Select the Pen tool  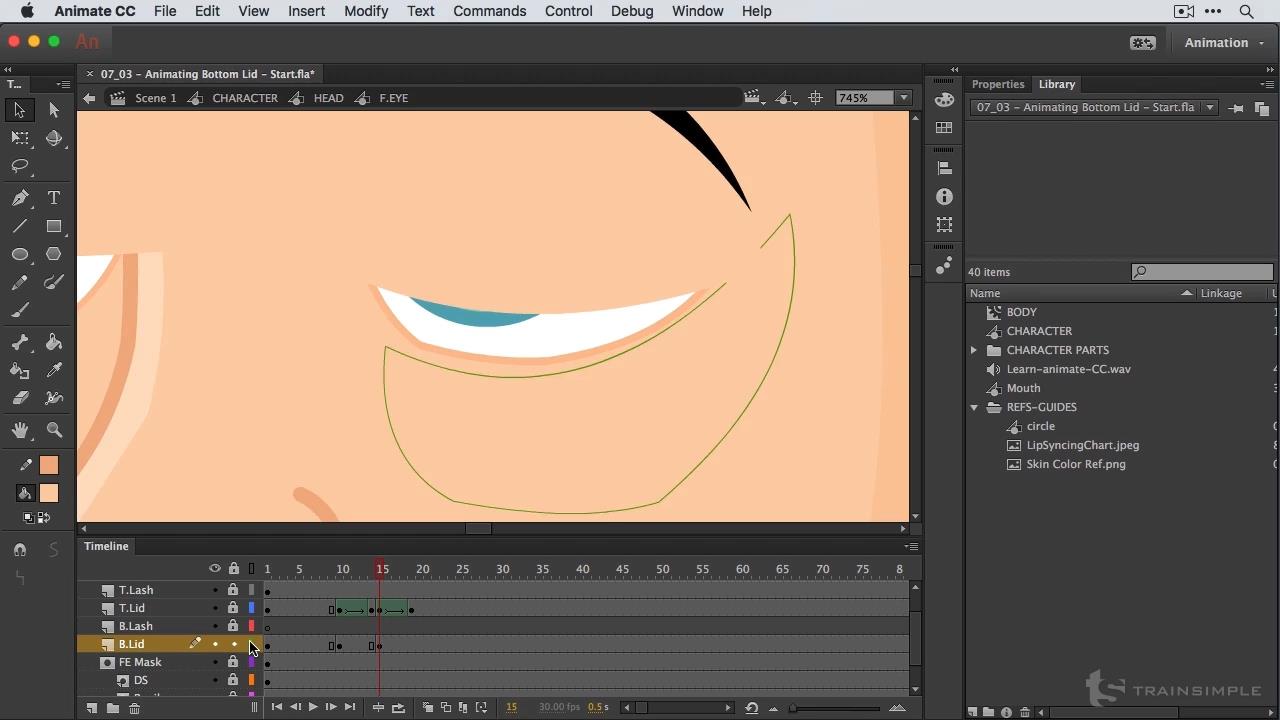20,198
